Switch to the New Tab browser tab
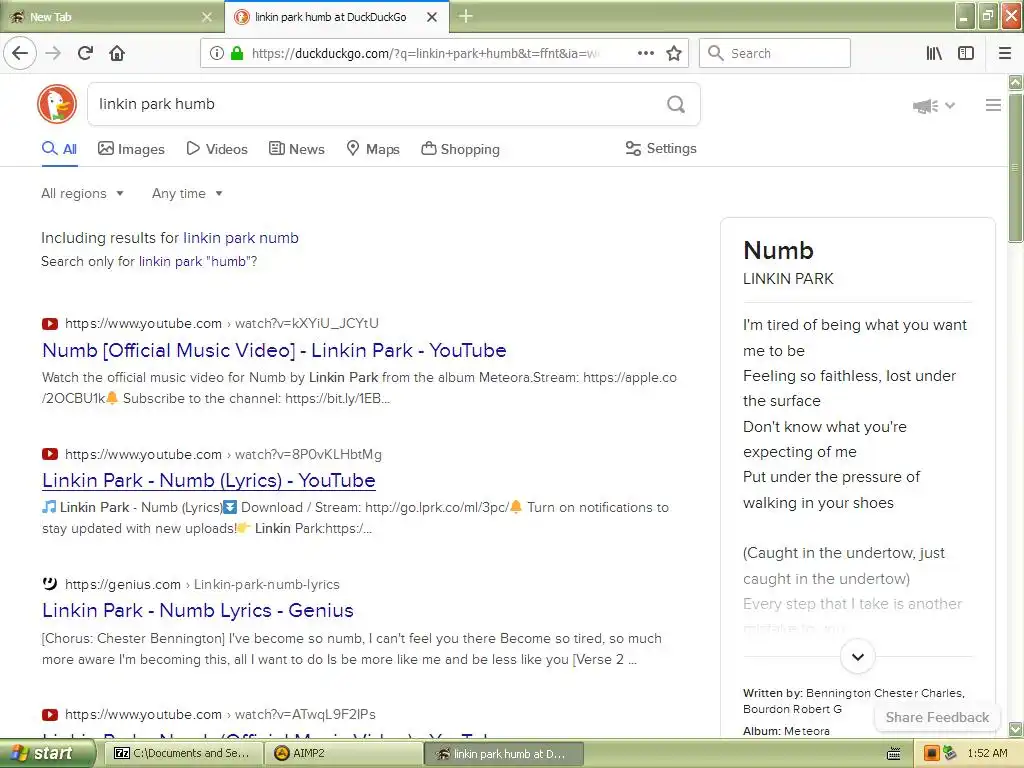Screen dimensions: 1024x768 [111, 17]
